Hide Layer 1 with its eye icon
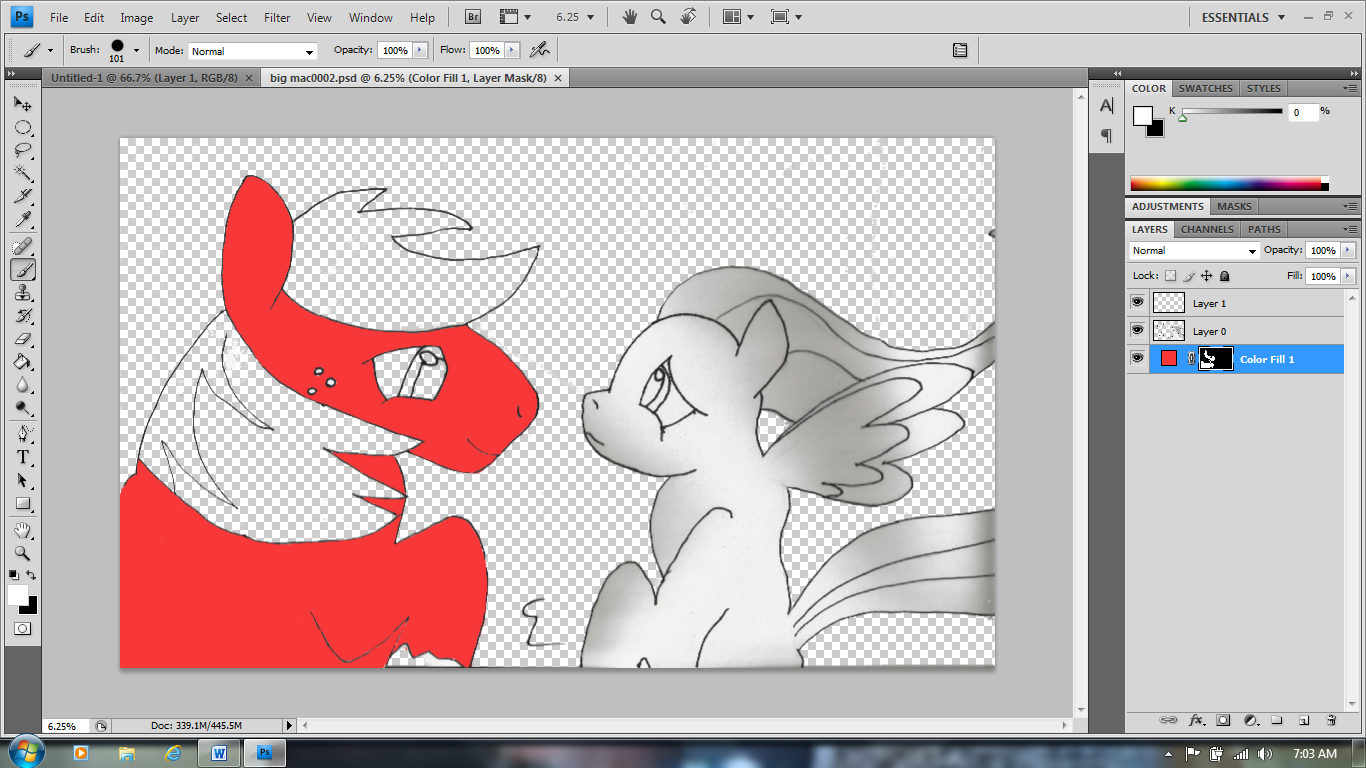Screen dimensions: 1366x768 (x=1137, y=302)
